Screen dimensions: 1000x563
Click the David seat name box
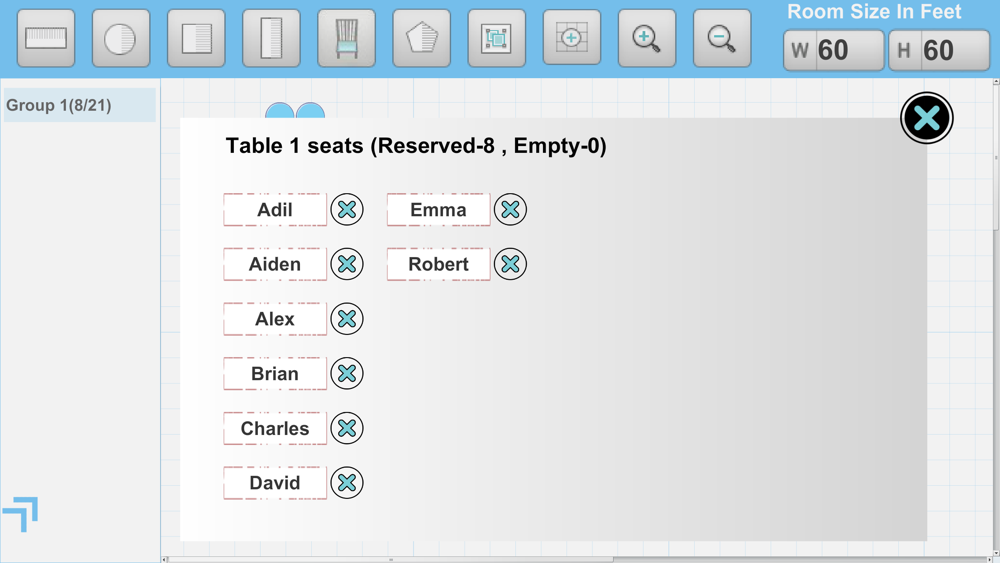point(275,483)
